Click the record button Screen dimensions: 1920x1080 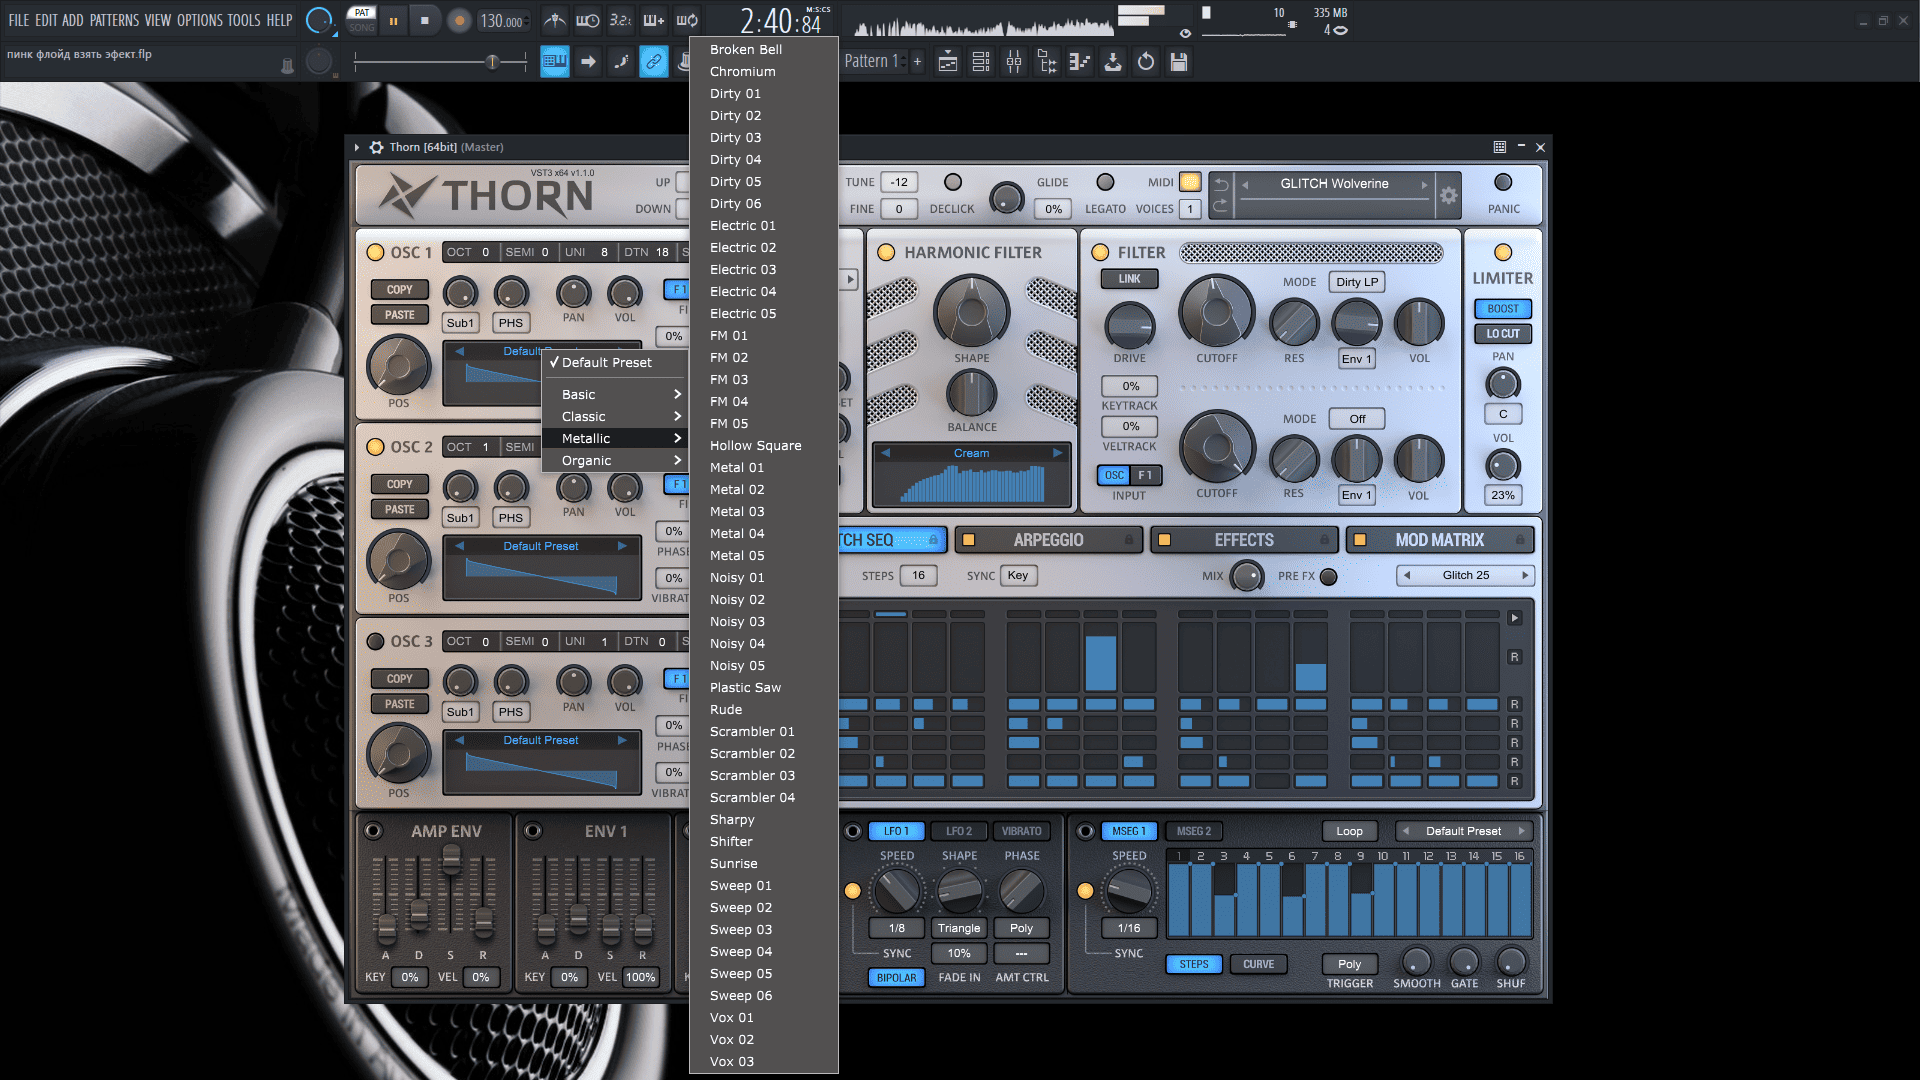coord(459,20)
